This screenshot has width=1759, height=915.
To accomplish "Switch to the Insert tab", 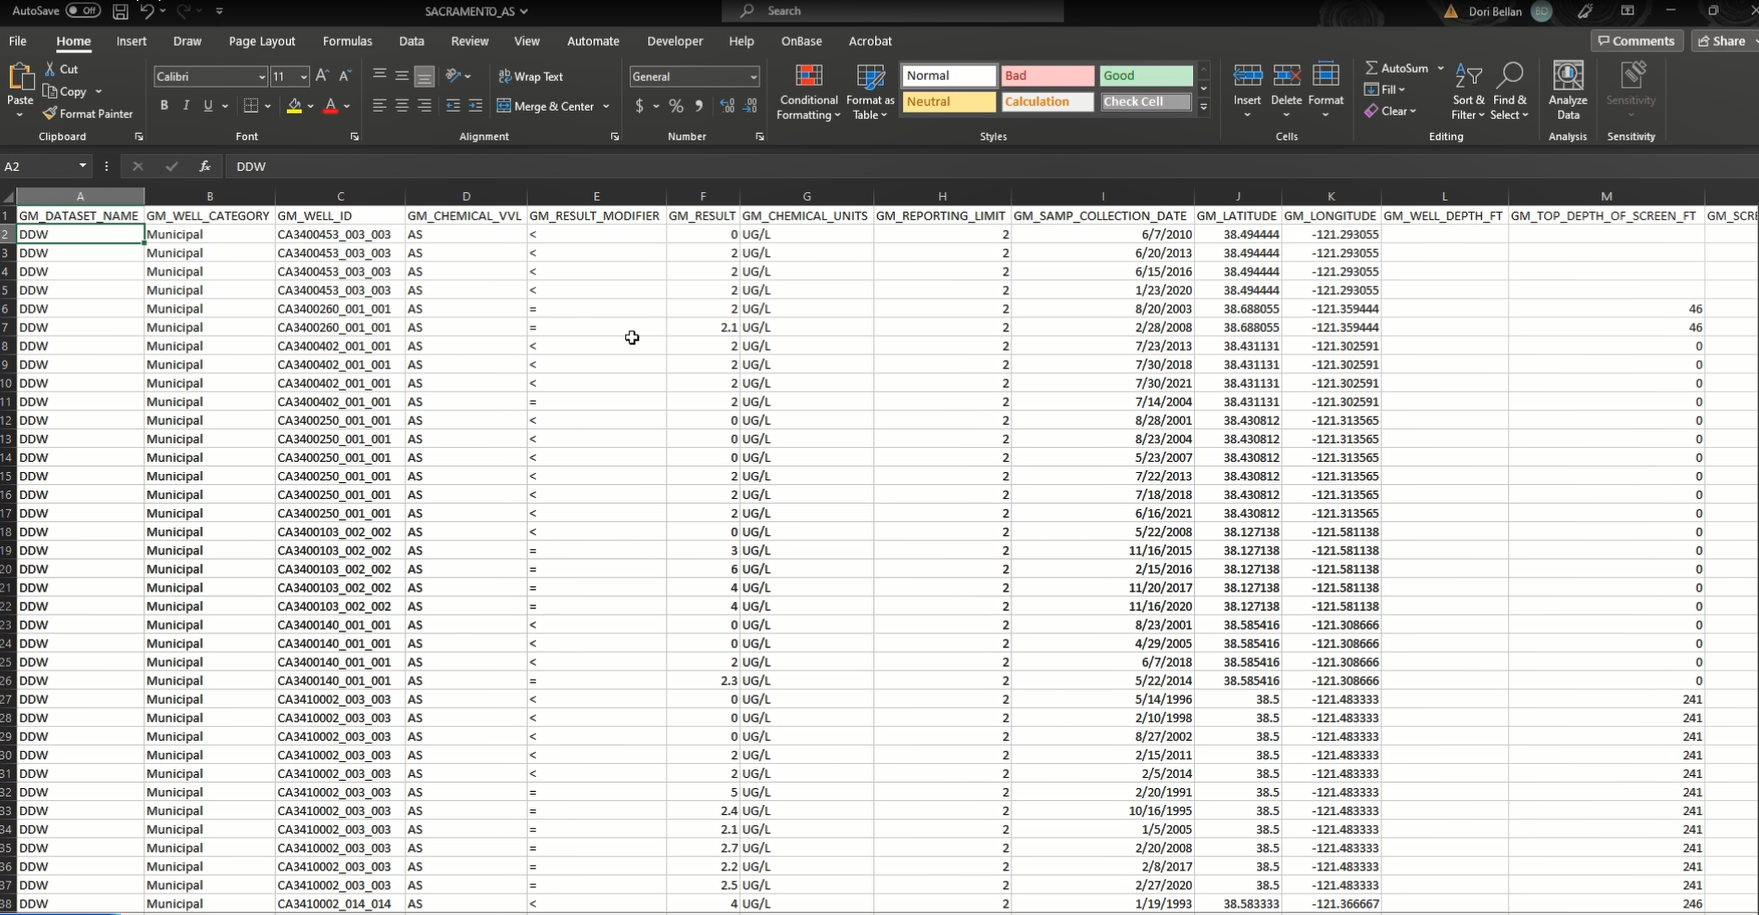I will pyautogui.click(x=131, y=41).
